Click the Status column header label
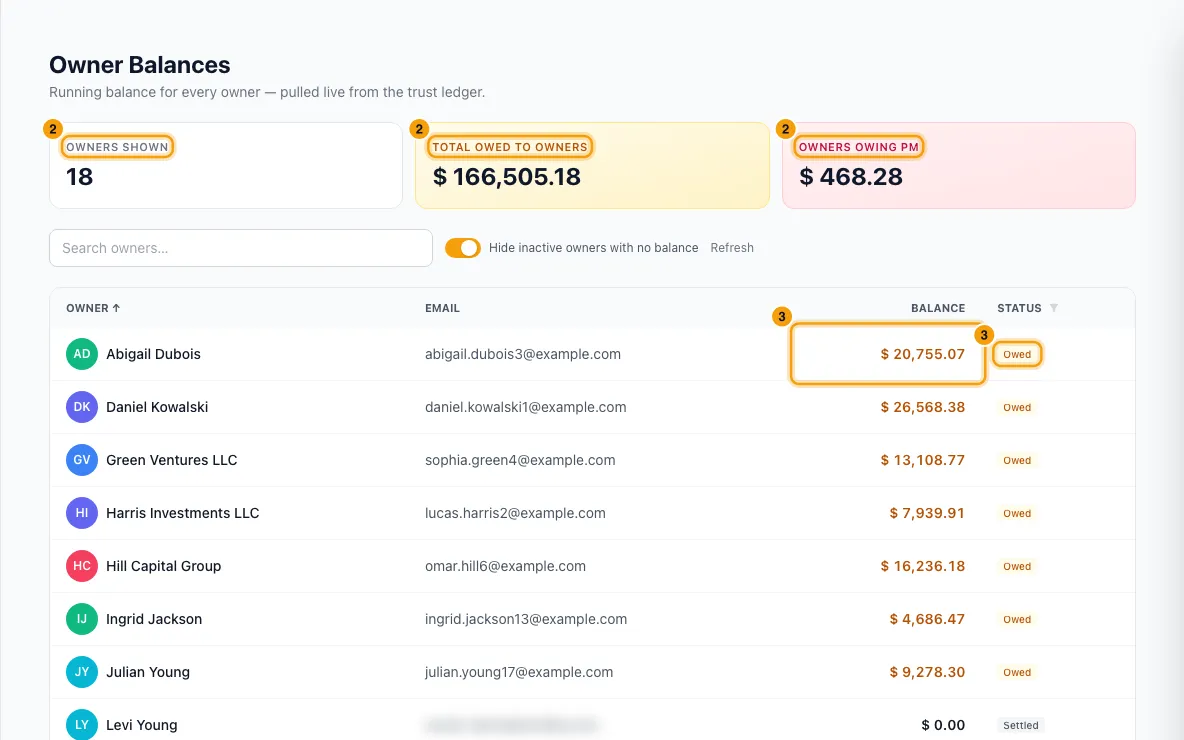1184x740 pixels. point(1019,308)
